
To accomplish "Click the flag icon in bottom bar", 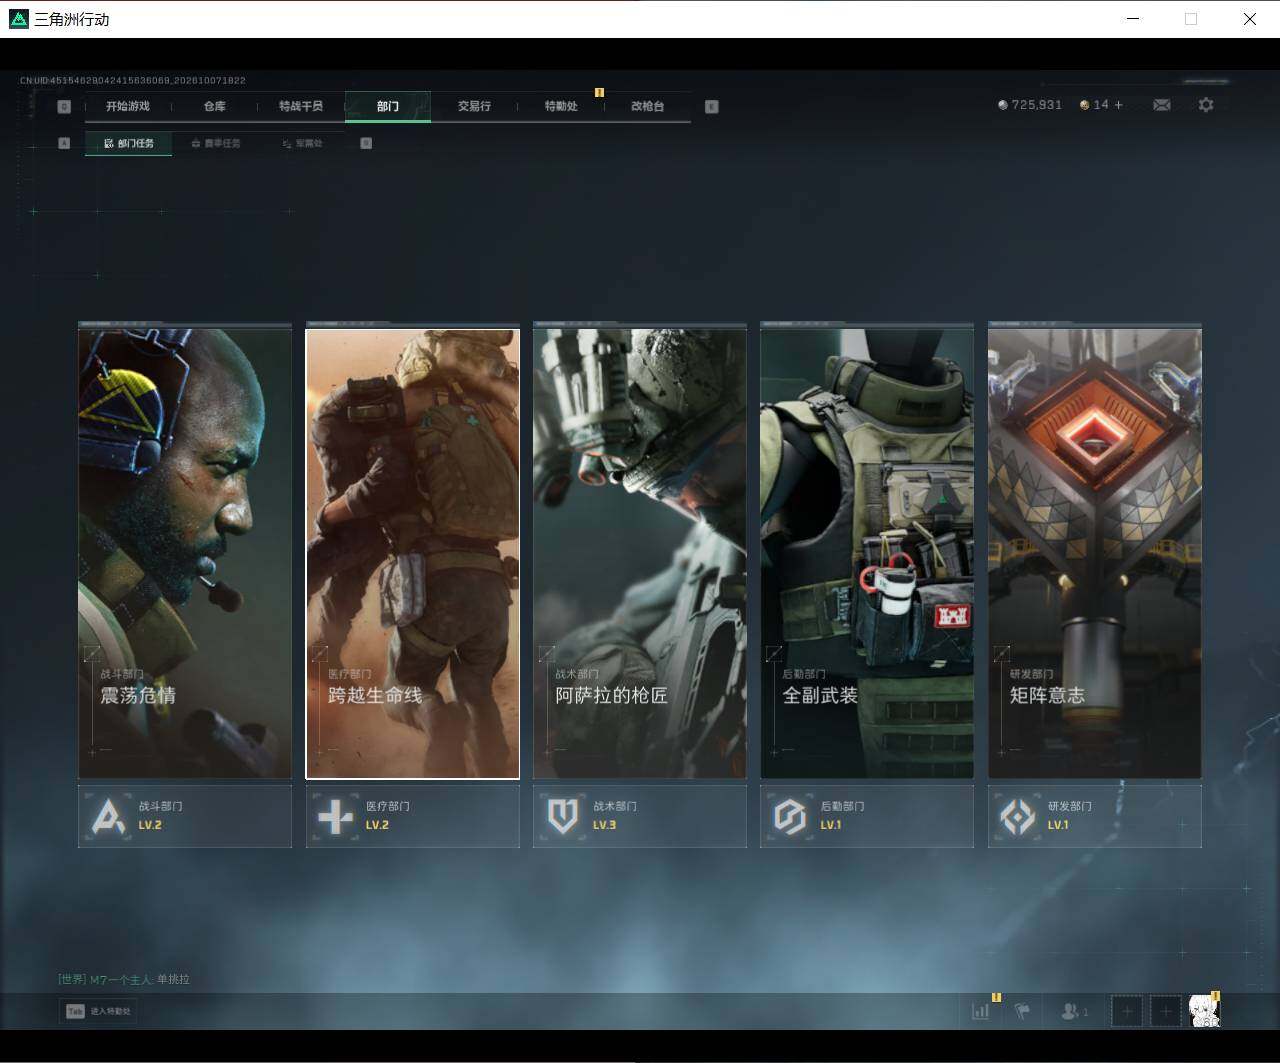I will tap(1022, 1011).
